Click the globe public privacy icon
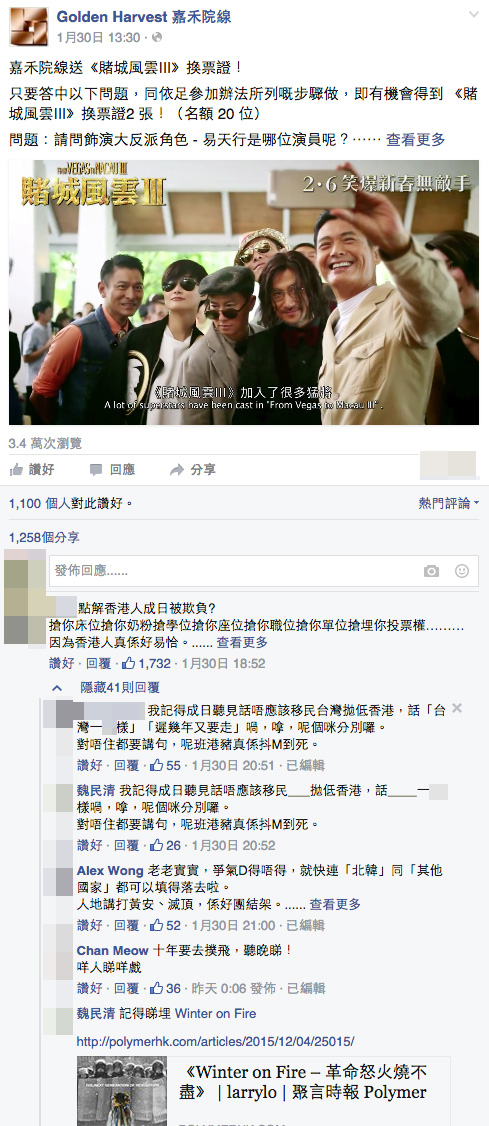Viewport: 489px width, 1126px height. pyautogui.click(x=157, y=37)
